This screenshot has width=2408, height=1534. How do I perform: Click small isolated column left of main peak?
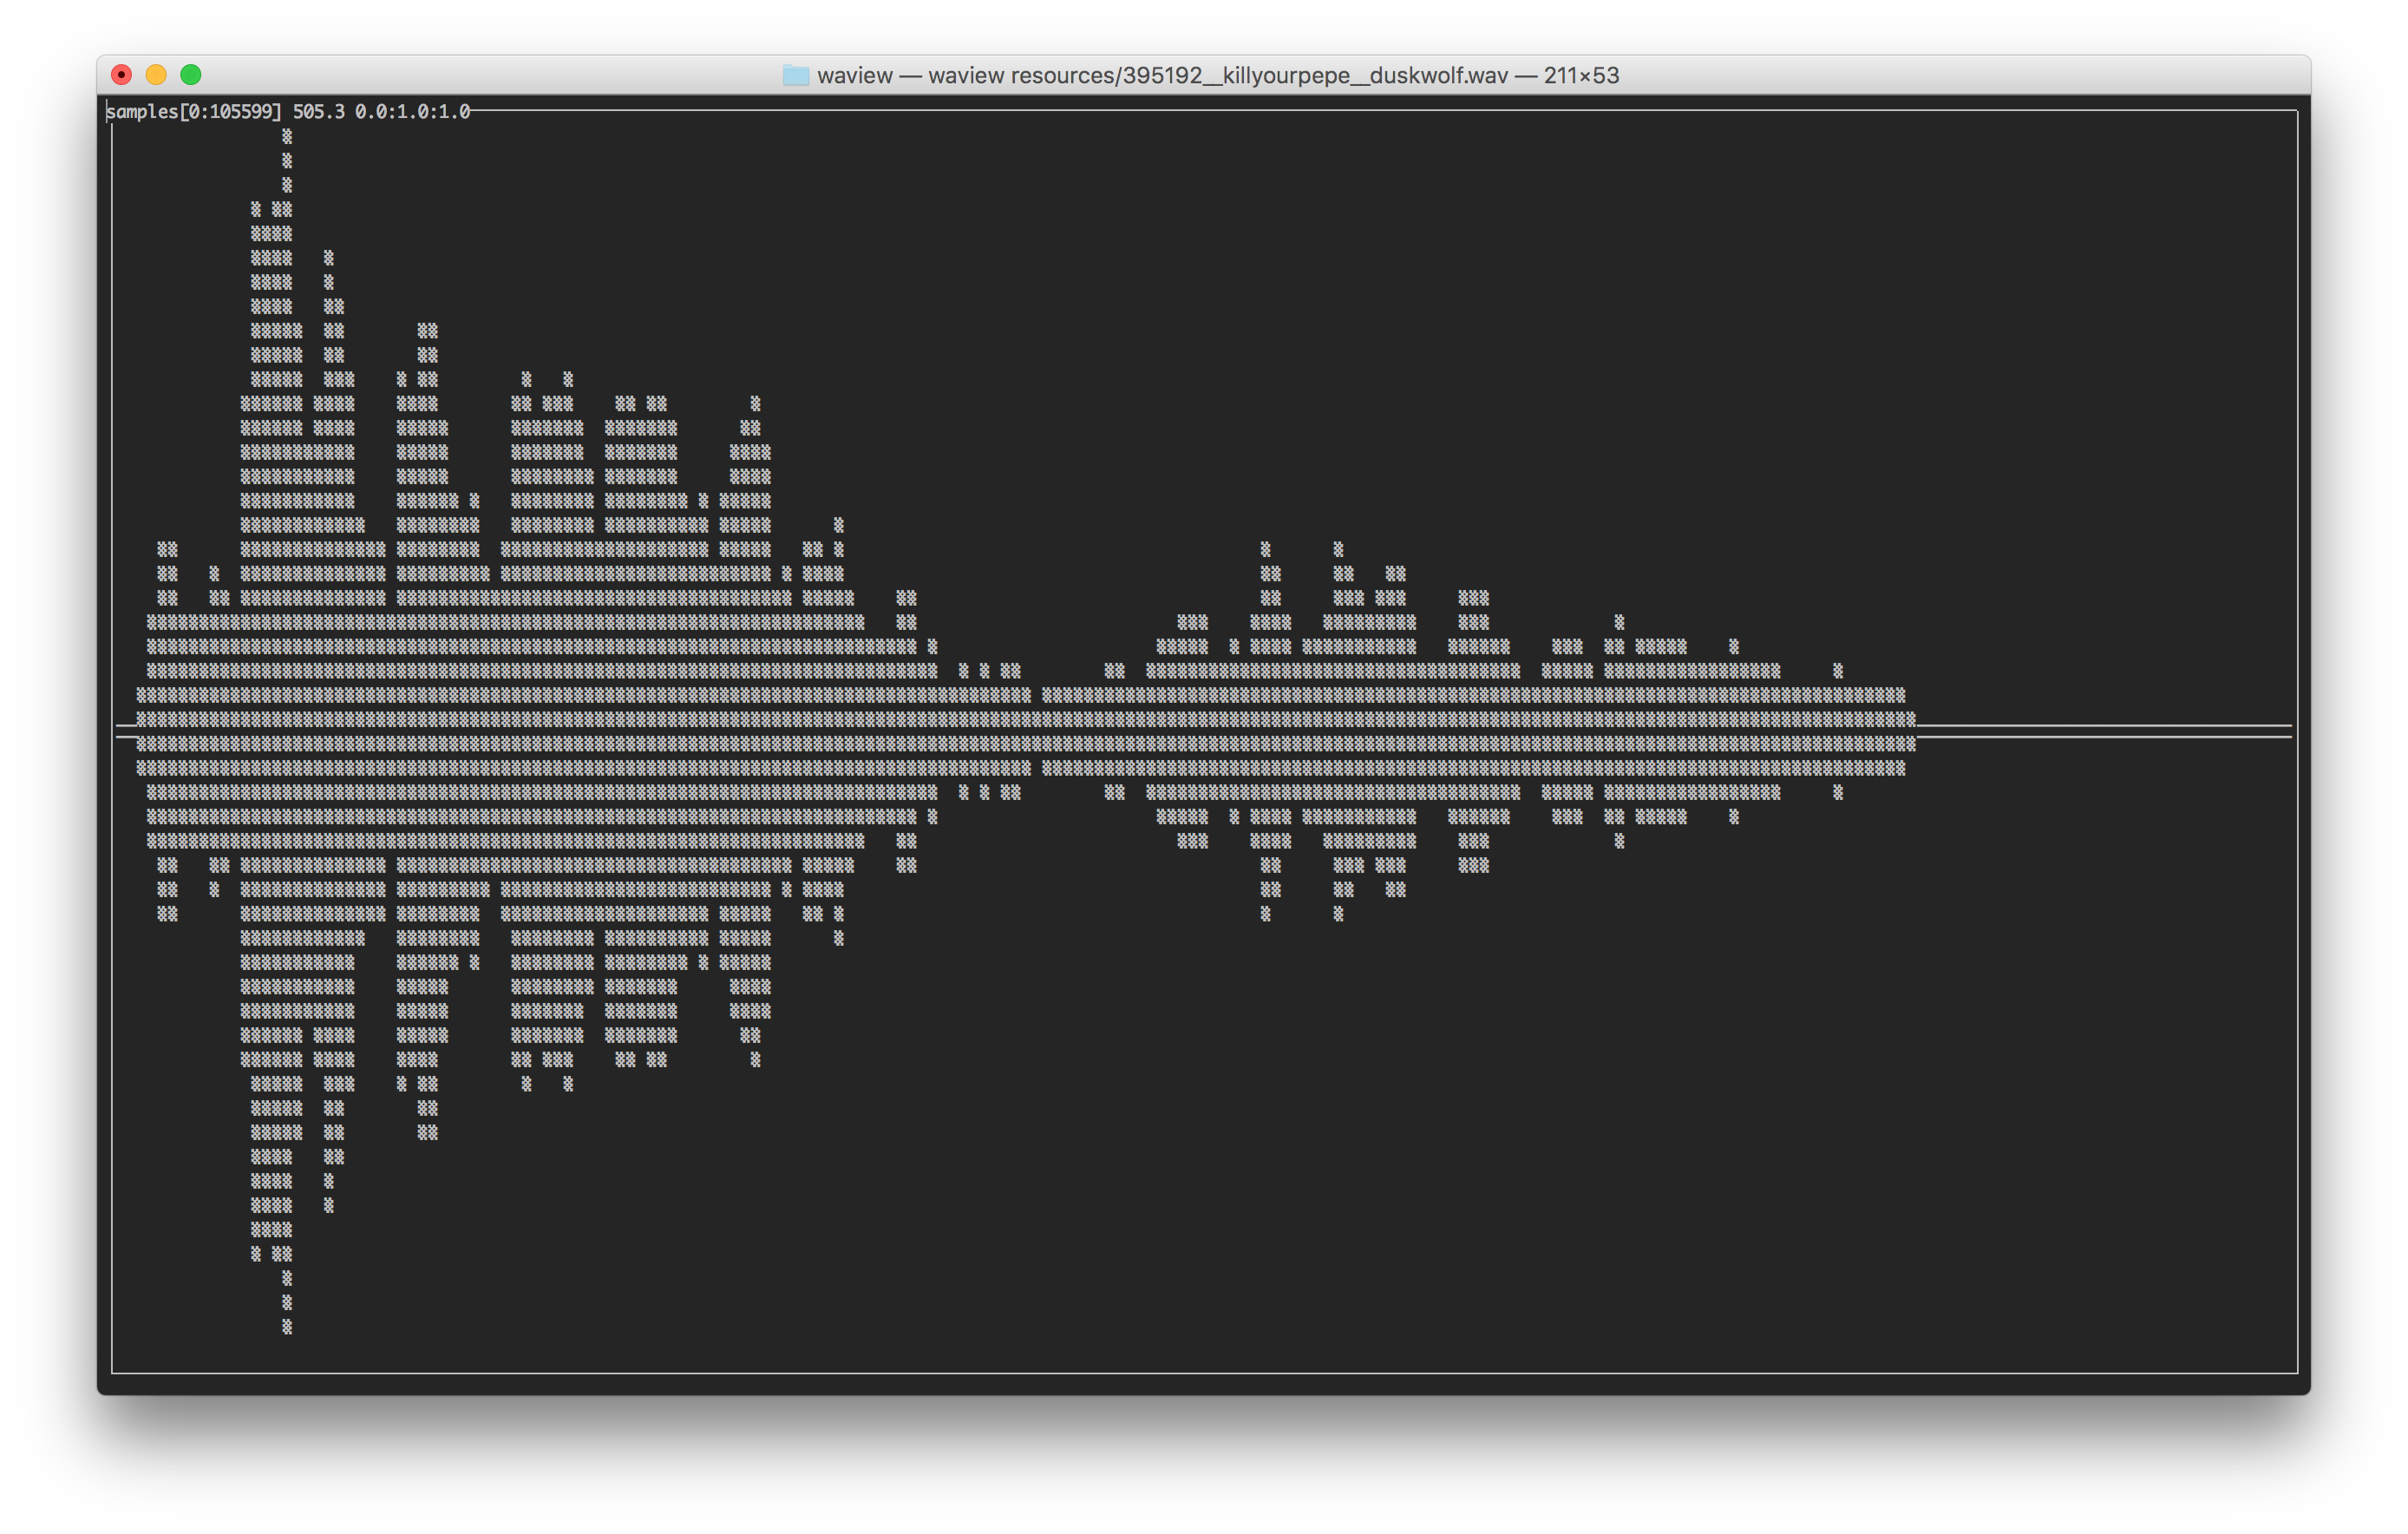[x=167, y=573]
